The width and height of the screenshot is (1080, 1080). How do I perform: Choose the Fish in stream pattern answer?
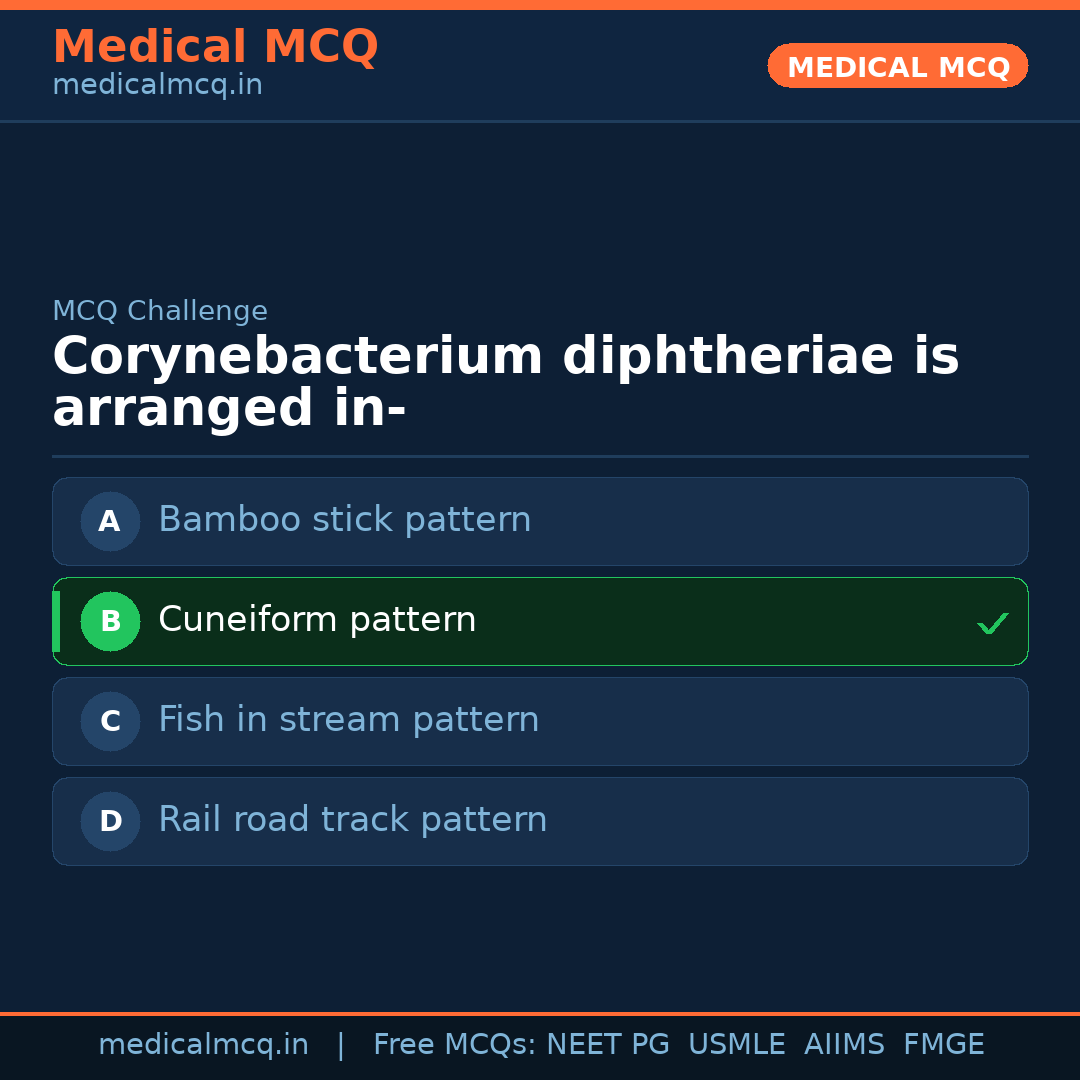click(348, 720)
